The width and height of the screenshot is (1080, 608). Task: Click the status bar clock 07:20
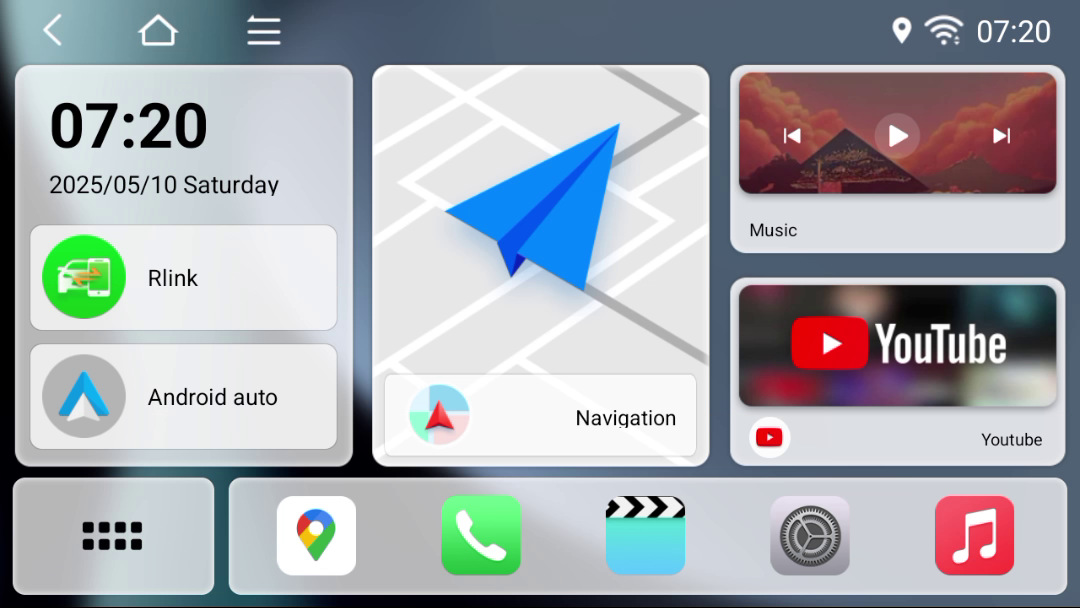pyautogui.click(x=1014, y=32)
